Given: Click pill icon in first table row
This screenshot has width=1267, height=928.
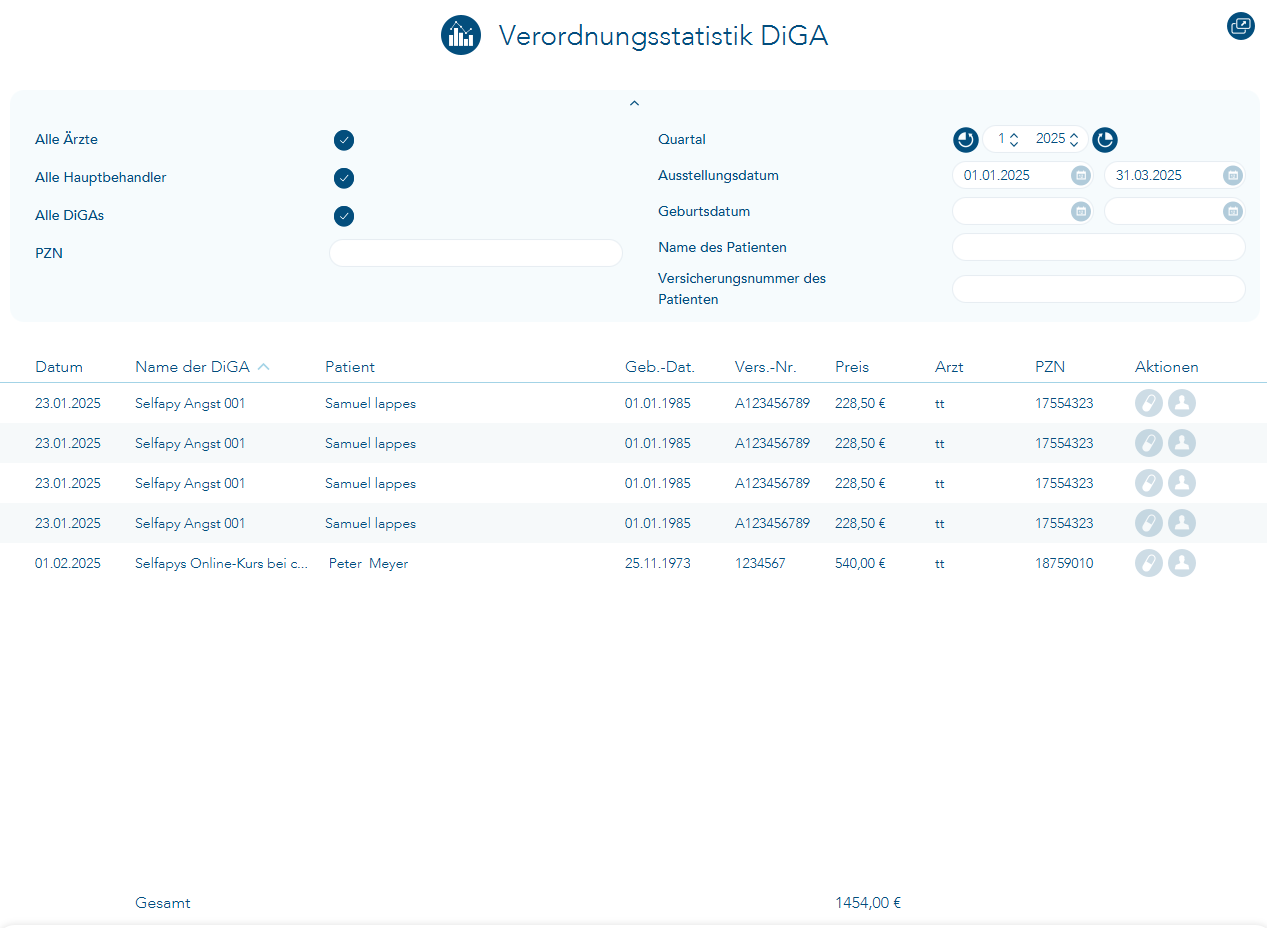Looking at the screenshot, I should pyautogui.click(x=1149, y=403).
